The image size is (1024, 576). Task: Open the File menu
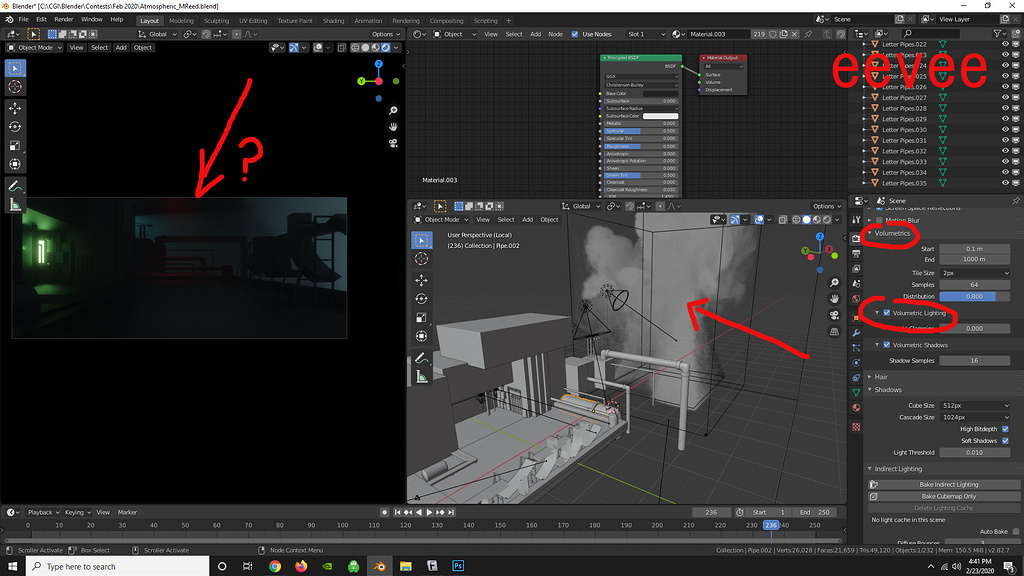24,20
